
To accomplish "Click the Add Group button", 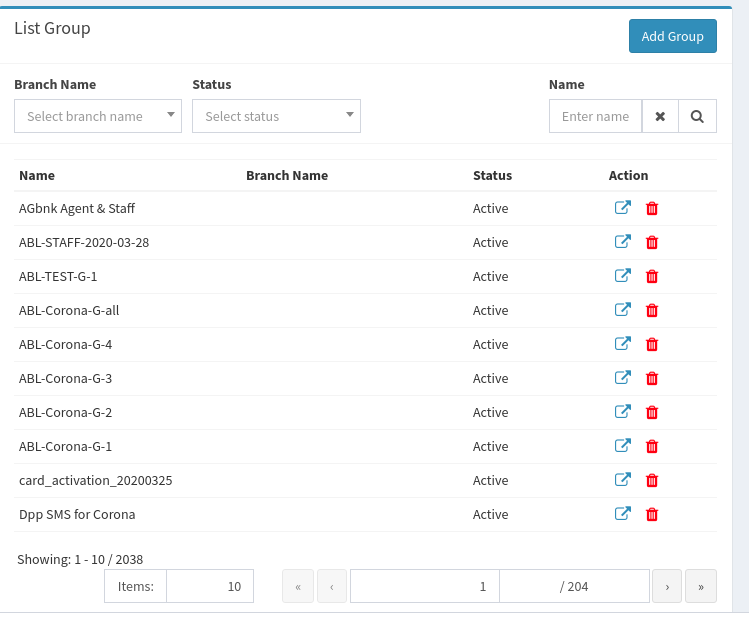I will click(x=673, y=36).
